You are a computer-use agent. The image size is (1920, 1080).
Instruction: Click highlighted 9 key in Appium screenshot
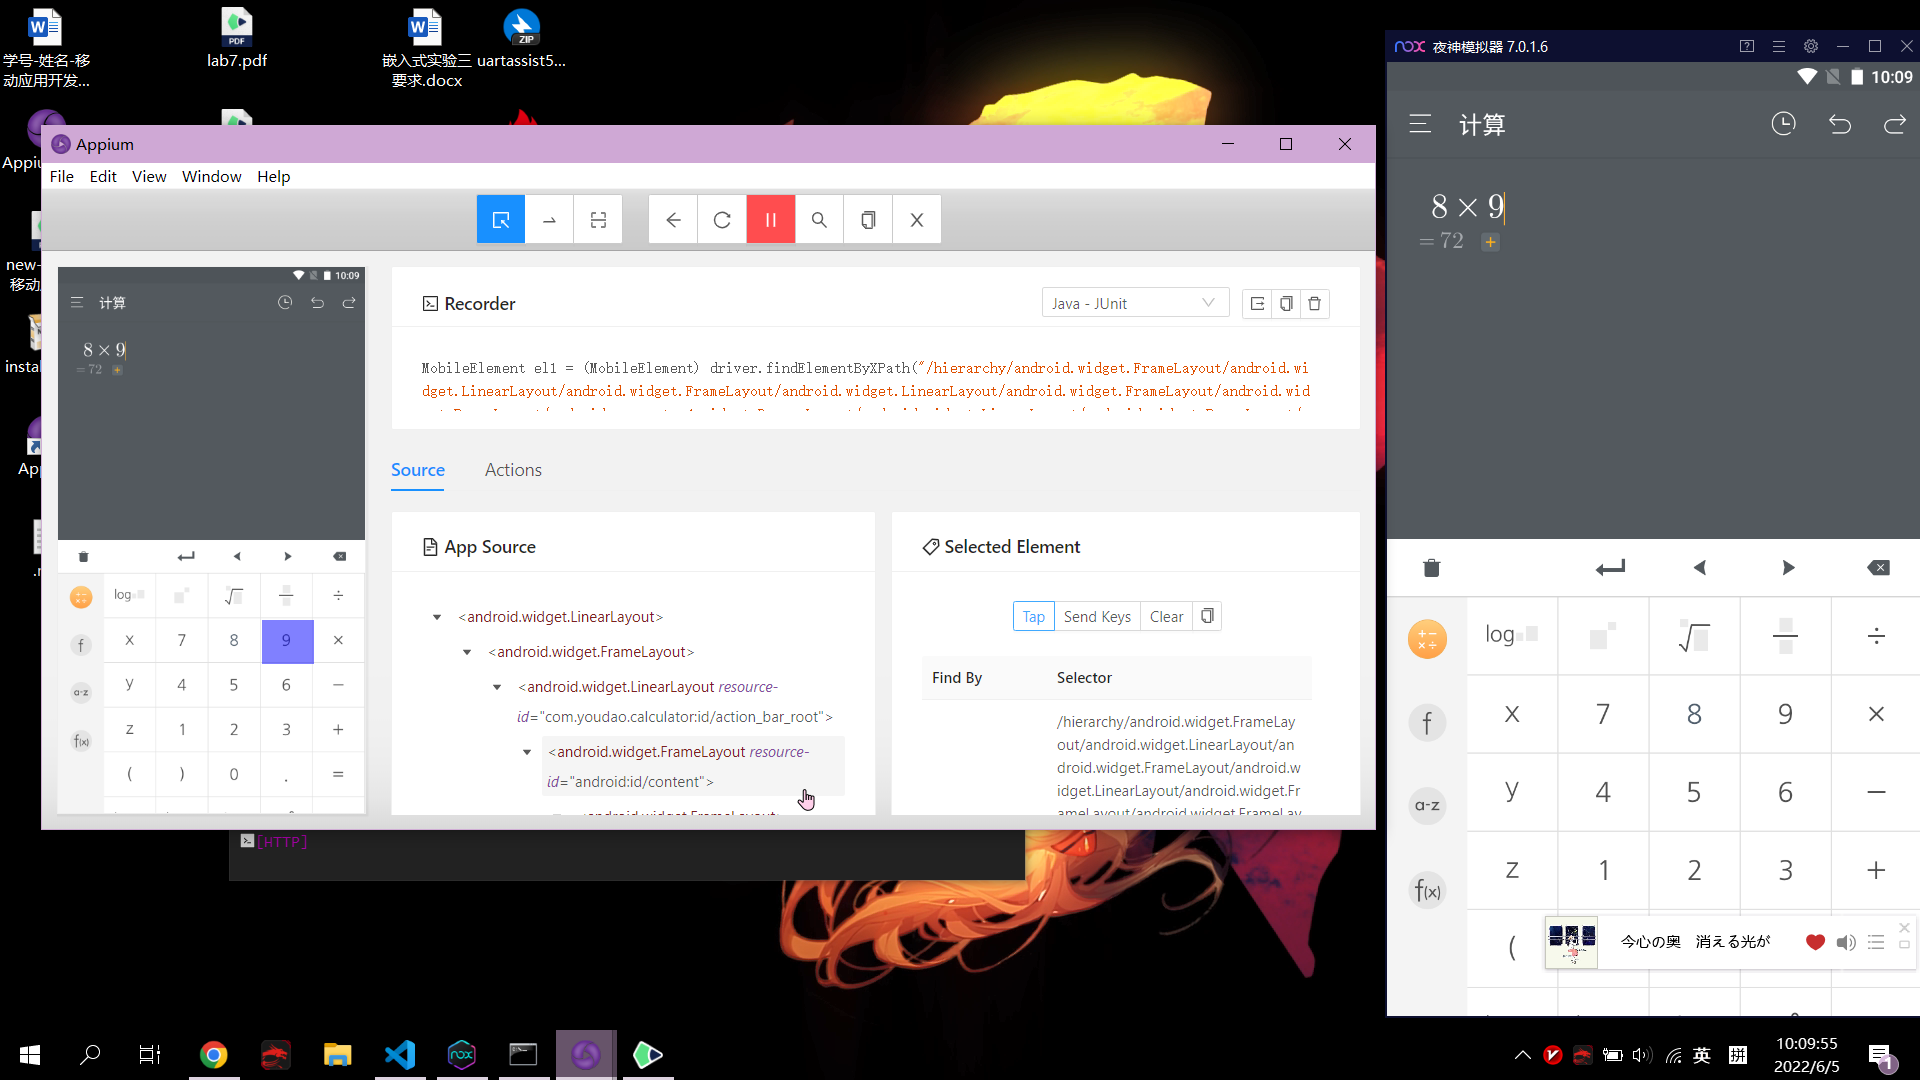pyautogui.click(x=287, y=641)
